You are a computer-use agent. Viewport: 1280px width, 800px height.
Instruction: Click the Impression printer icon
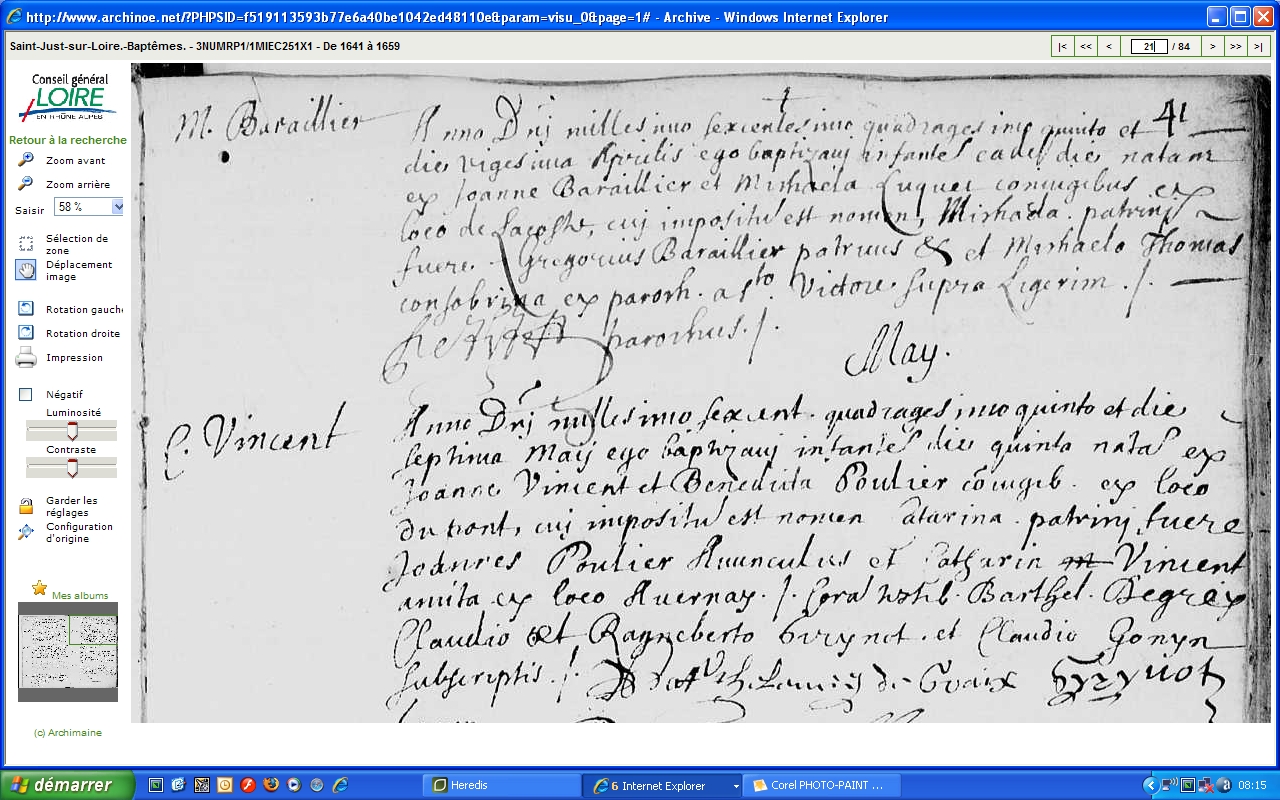pos(26,357)
